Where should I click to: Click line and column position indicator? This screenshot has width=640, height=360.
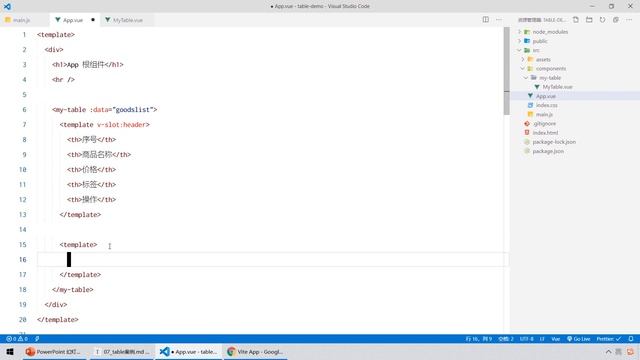pos(479,339)
